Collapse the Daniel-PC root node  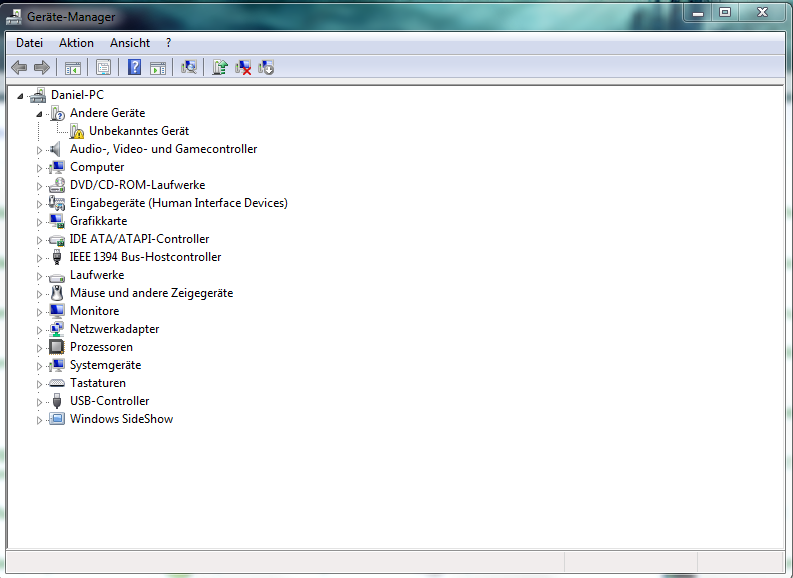tap(20, 96)
